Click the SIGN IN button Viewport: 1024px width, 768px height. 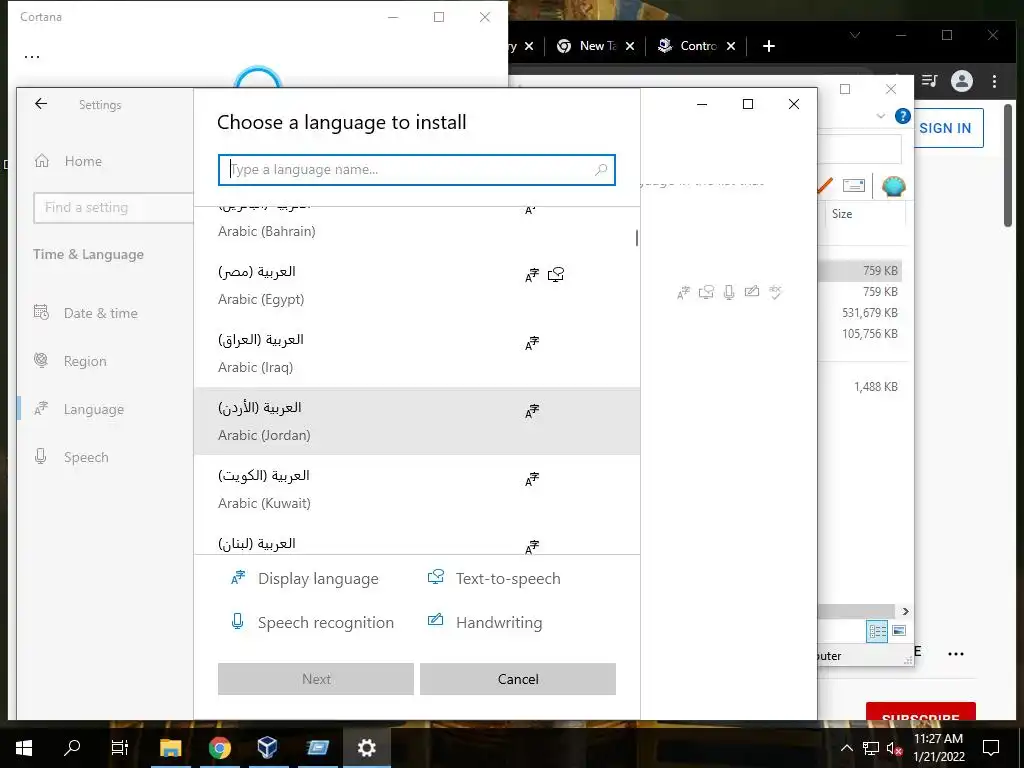(945, 128)
